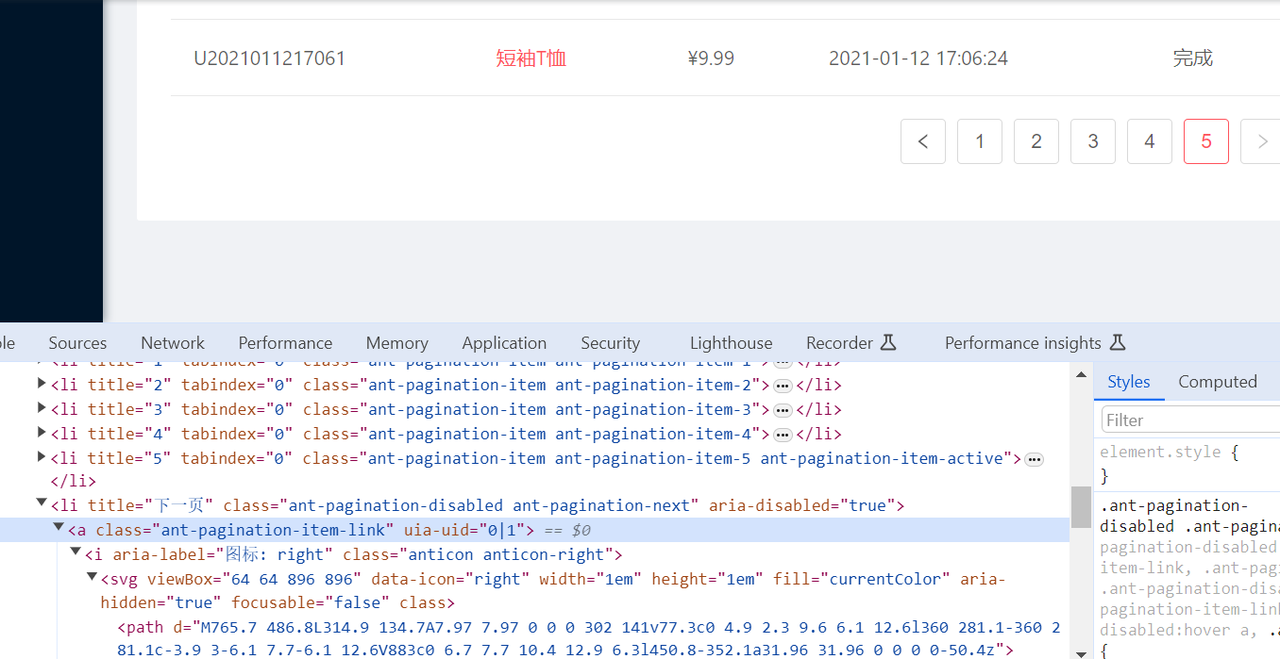Open pagination page 4
Screen dimensions: 1280x659
click(1150, 141)
